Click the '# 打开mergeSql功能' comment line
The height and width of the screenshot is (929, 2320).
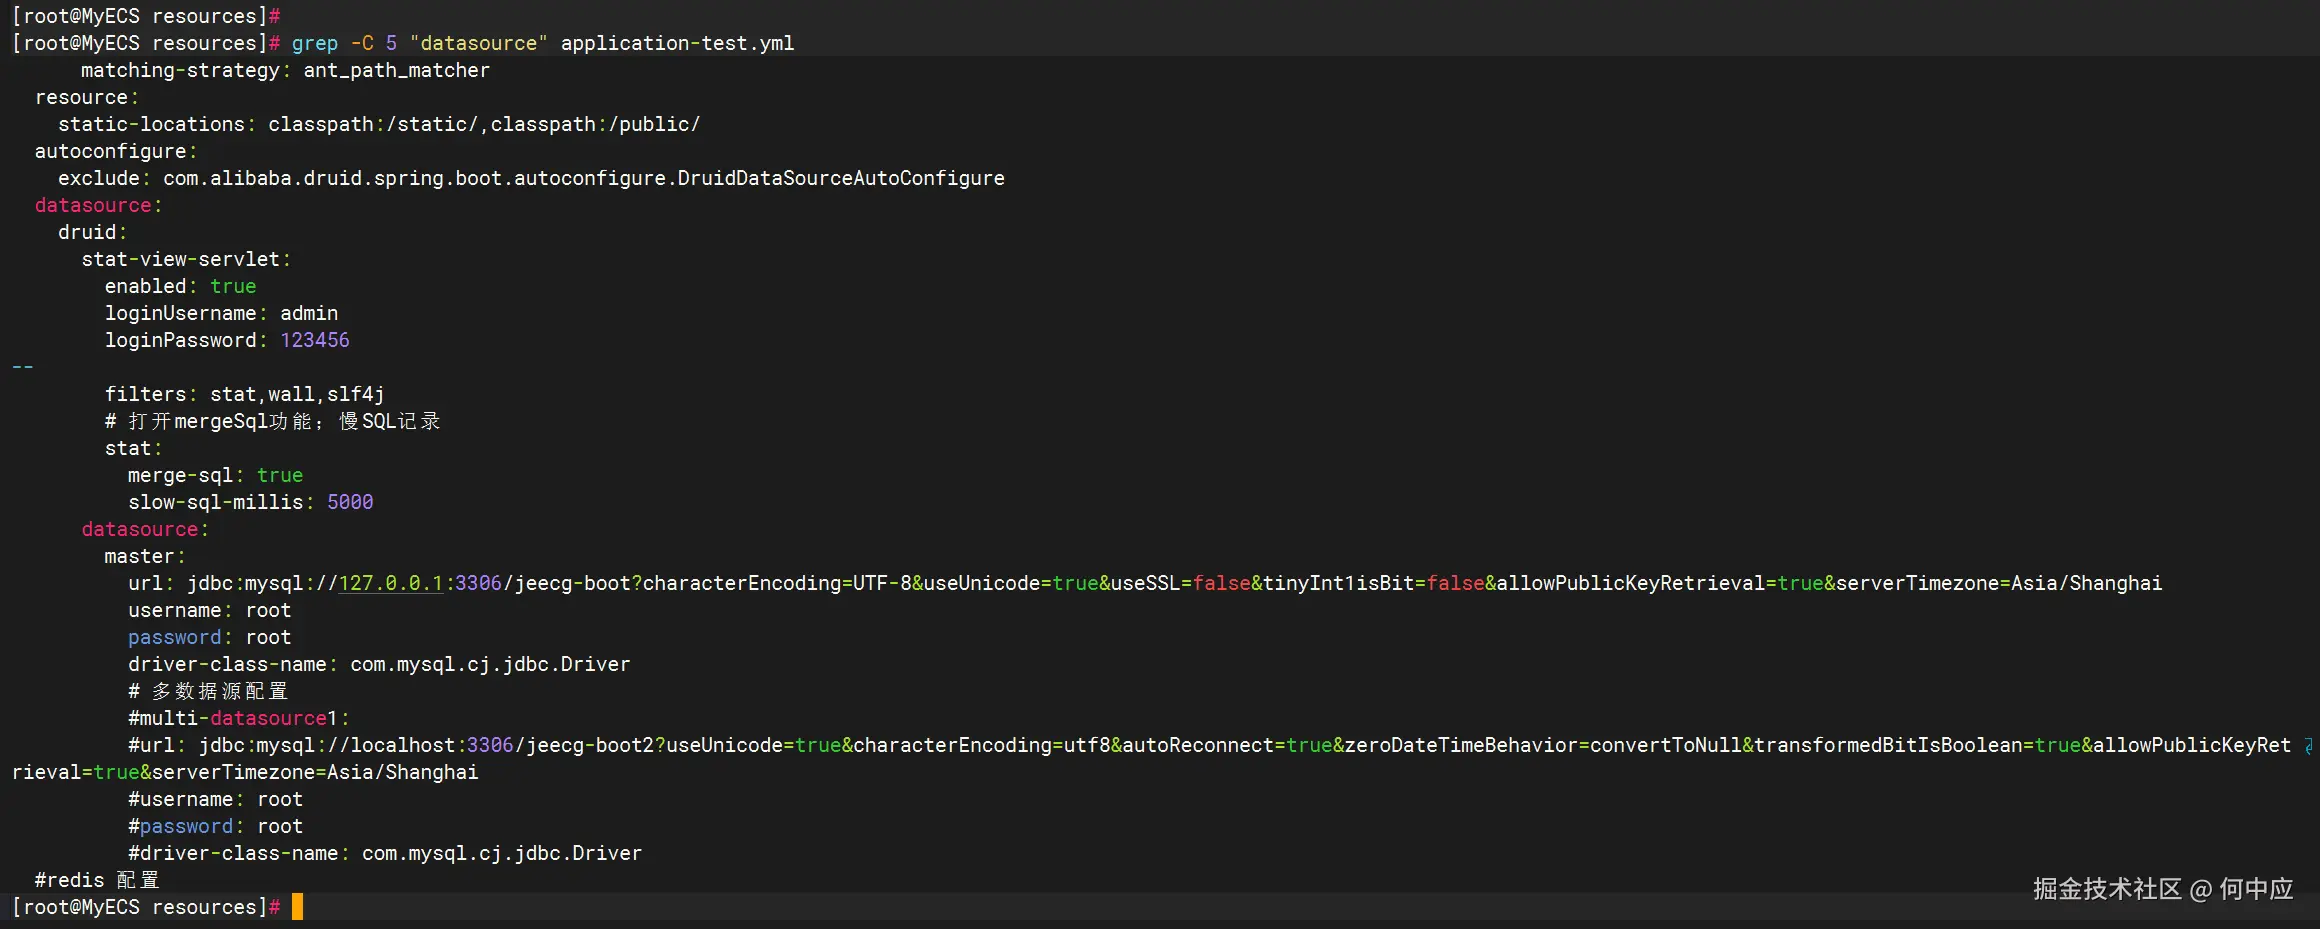(x=272, y=421)
